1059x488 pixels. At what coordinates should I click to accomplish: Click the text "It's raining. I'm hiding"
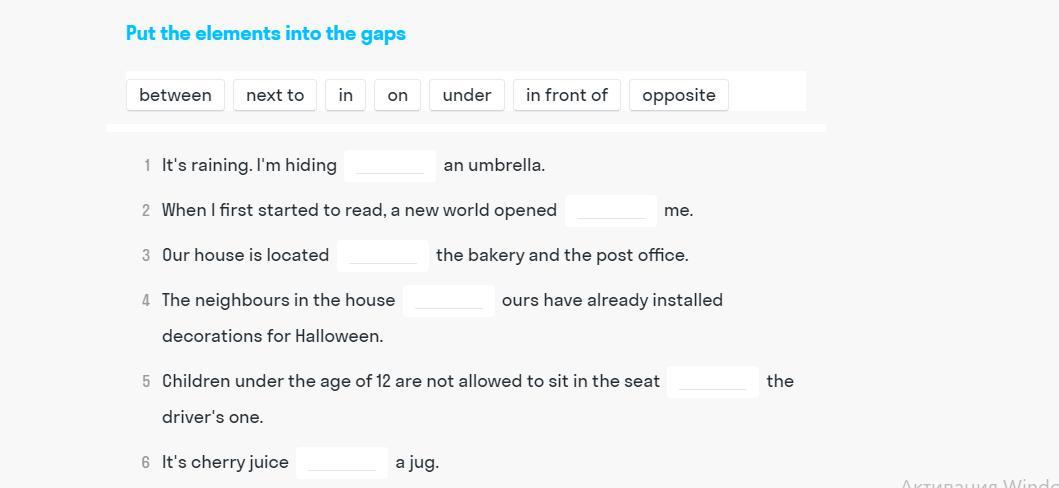click(249, 165)
